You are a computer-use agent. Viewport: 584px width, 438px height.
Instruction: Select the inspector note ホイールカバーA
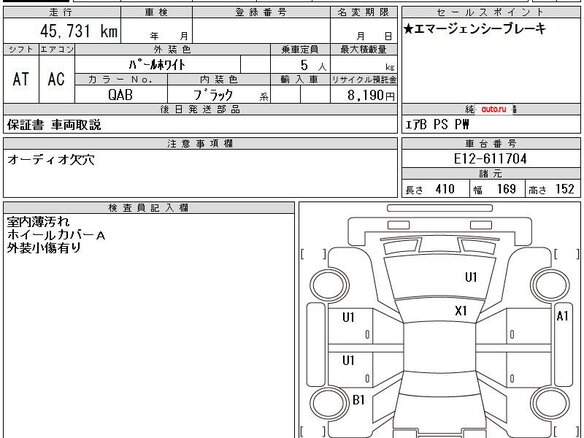point(56,235)
